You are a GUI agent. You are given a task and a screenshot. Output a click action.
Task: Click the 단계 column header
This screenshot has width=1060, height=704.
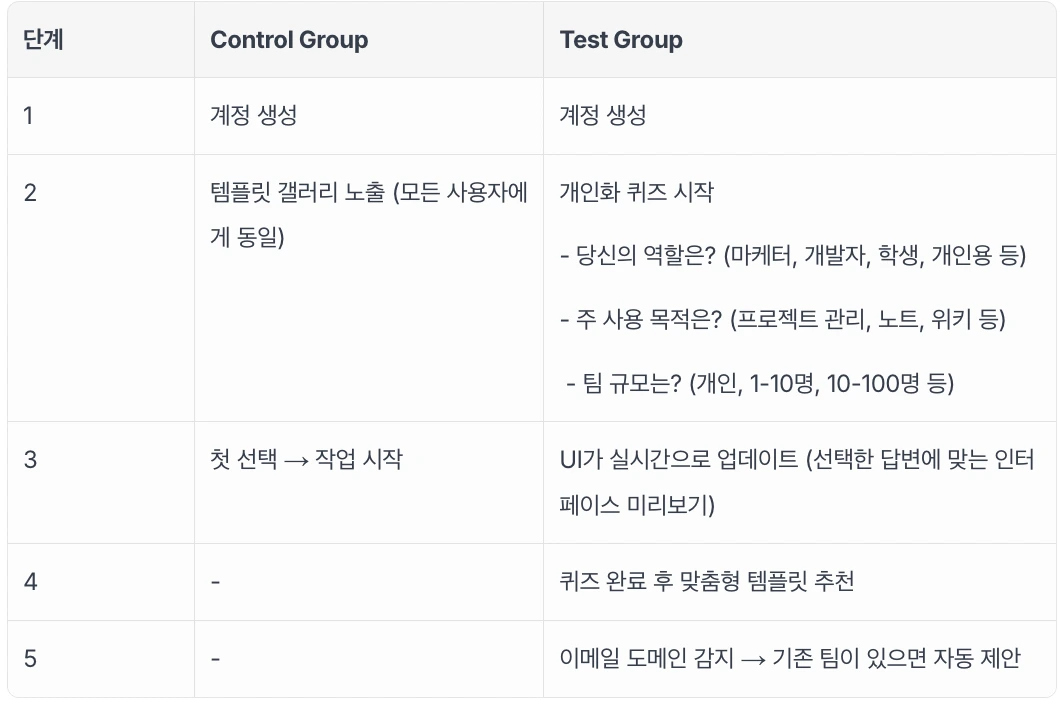pos(43,40)
